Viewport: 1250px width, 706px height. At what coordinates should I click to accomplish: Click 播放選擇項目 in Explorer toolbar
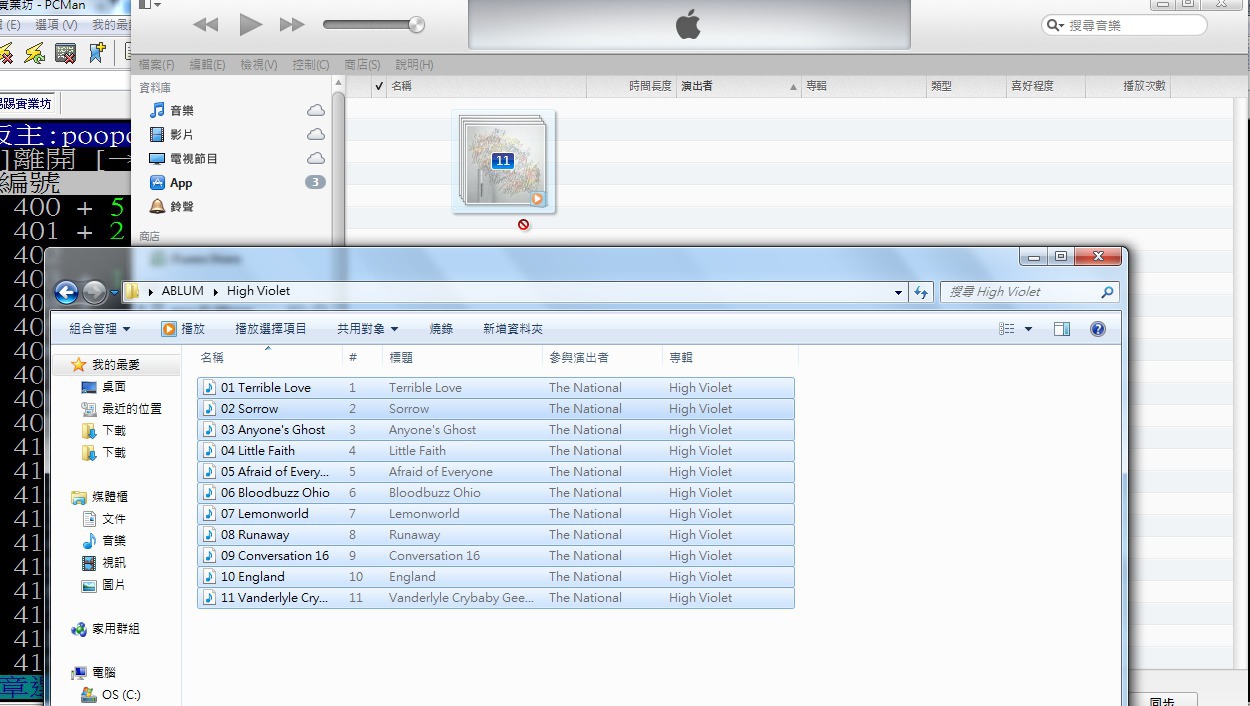point(271,328)
